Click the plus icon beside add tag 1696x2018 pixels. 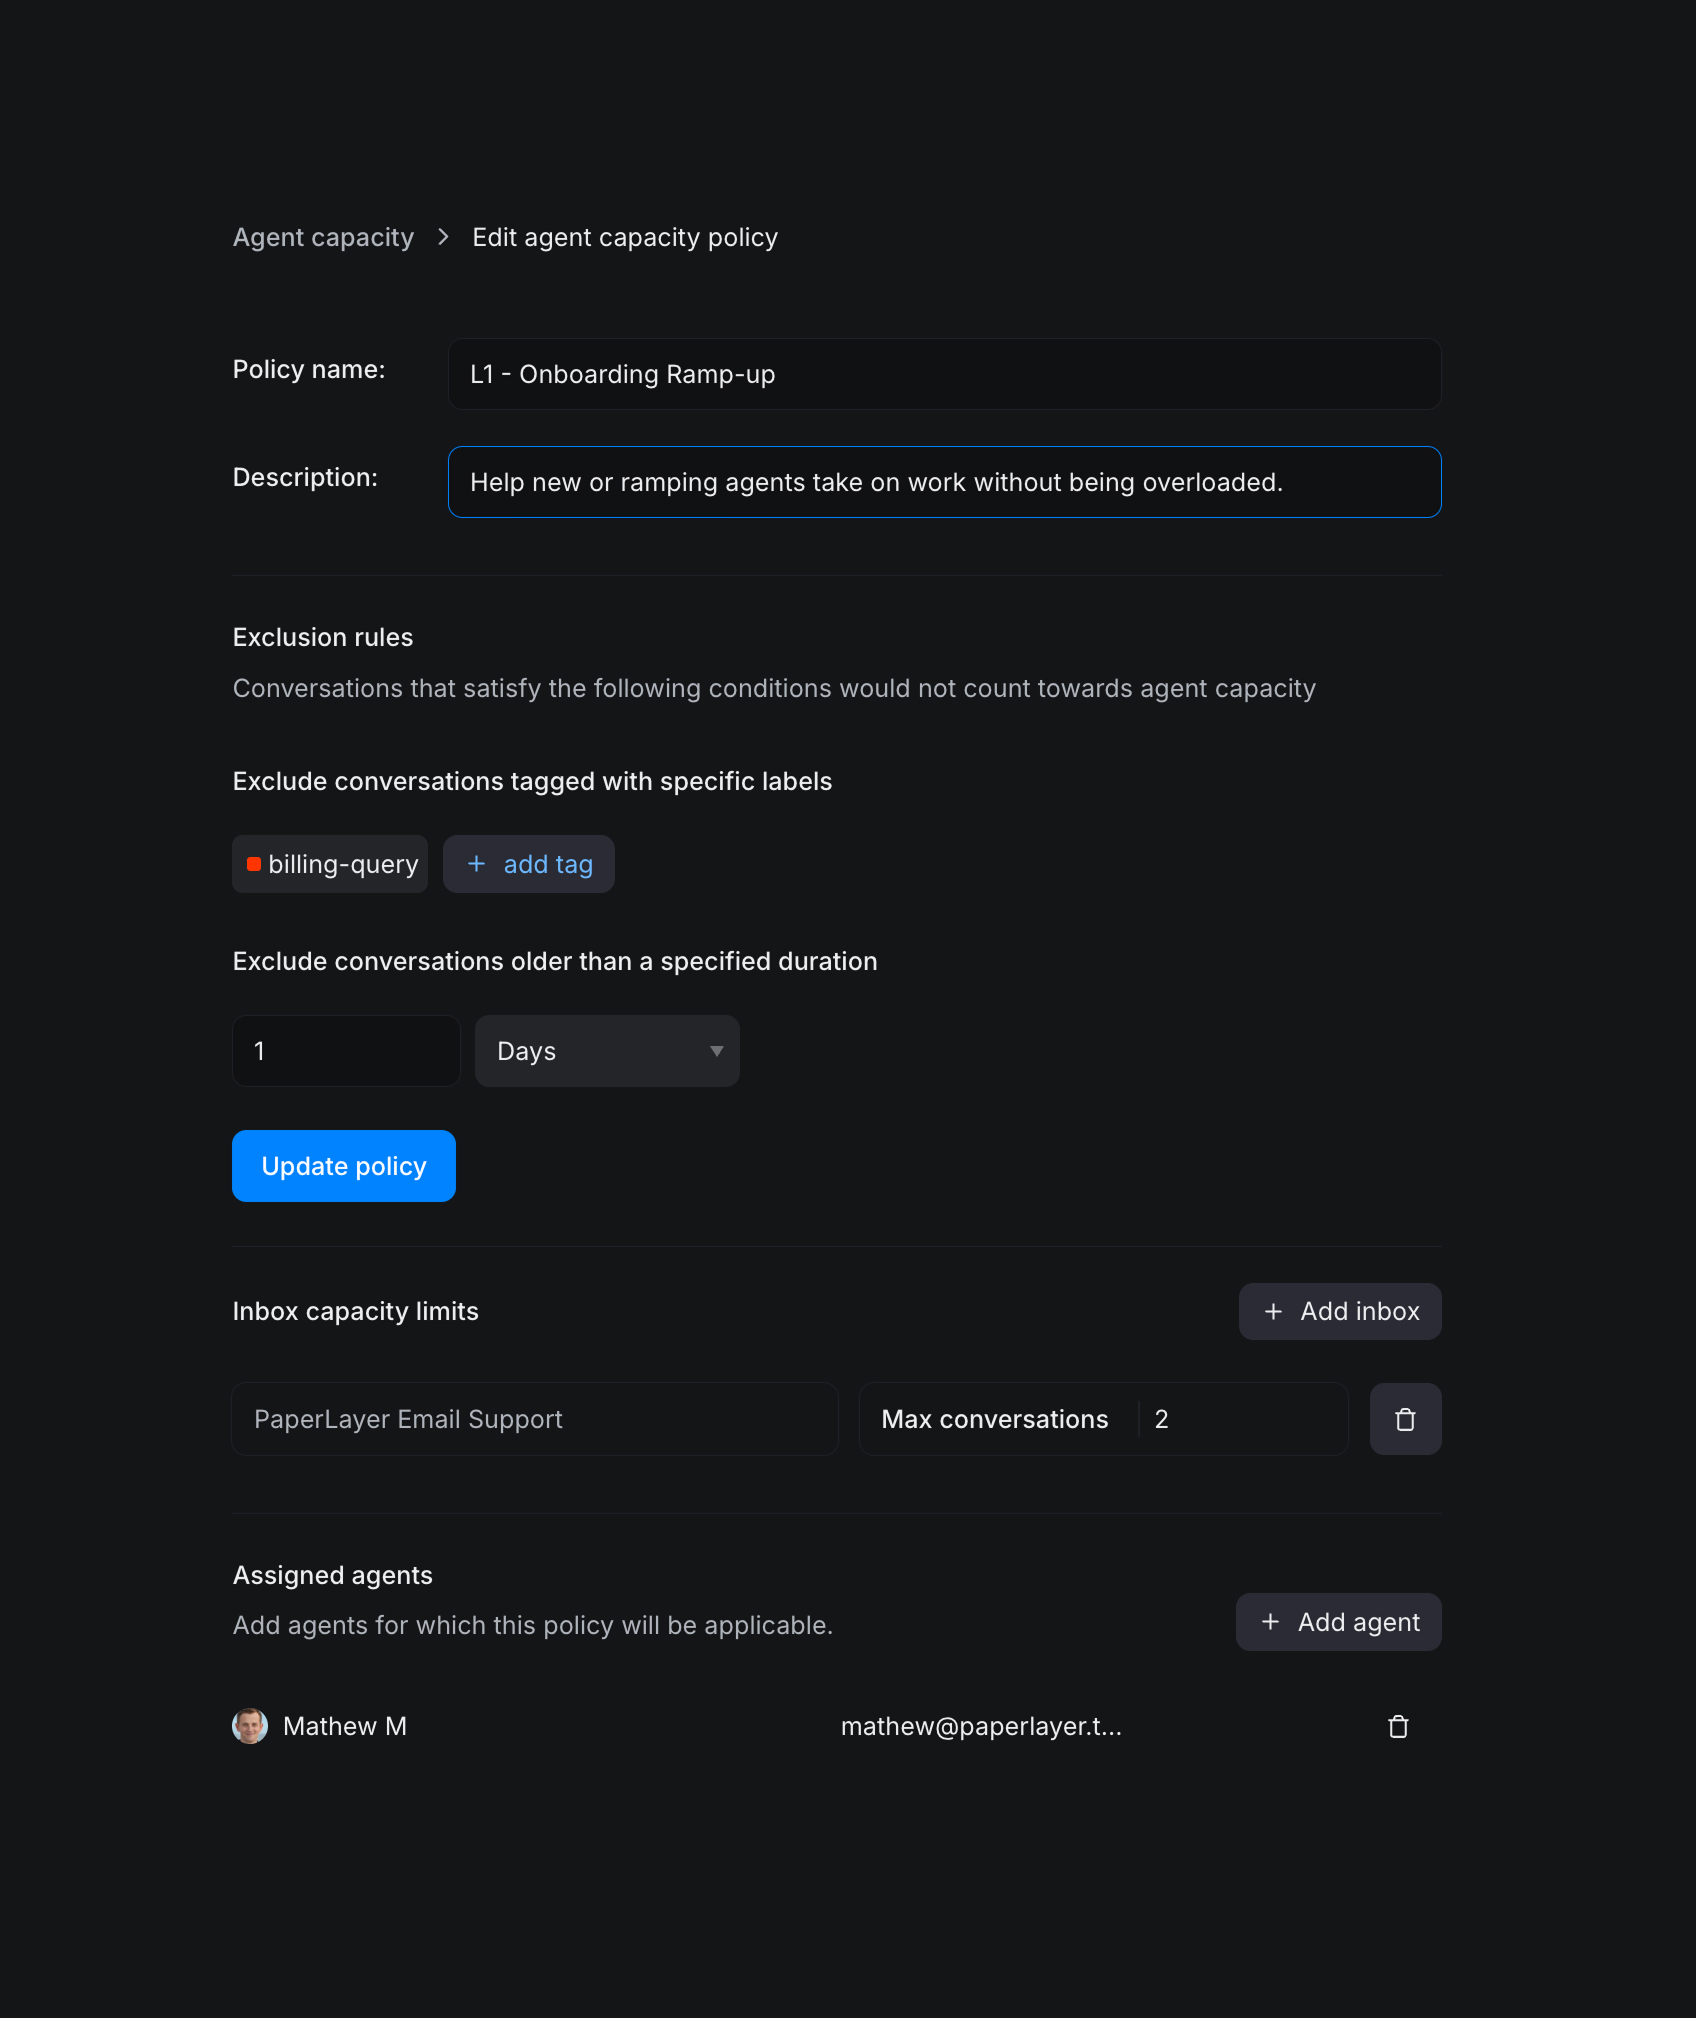pyautogui.click(x=476, y=864)
